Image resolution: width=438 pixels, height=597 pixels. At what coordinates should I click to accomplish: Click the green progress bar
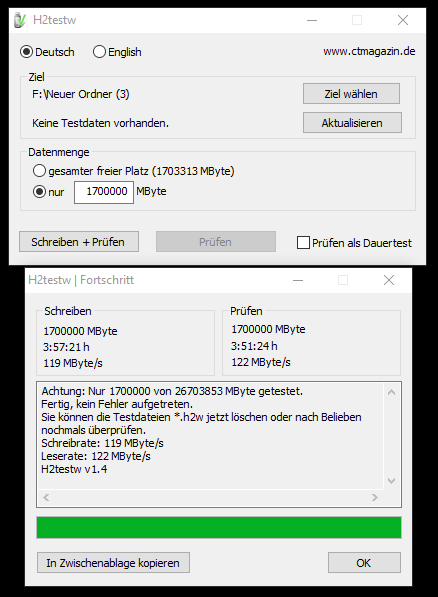point(219,527)
